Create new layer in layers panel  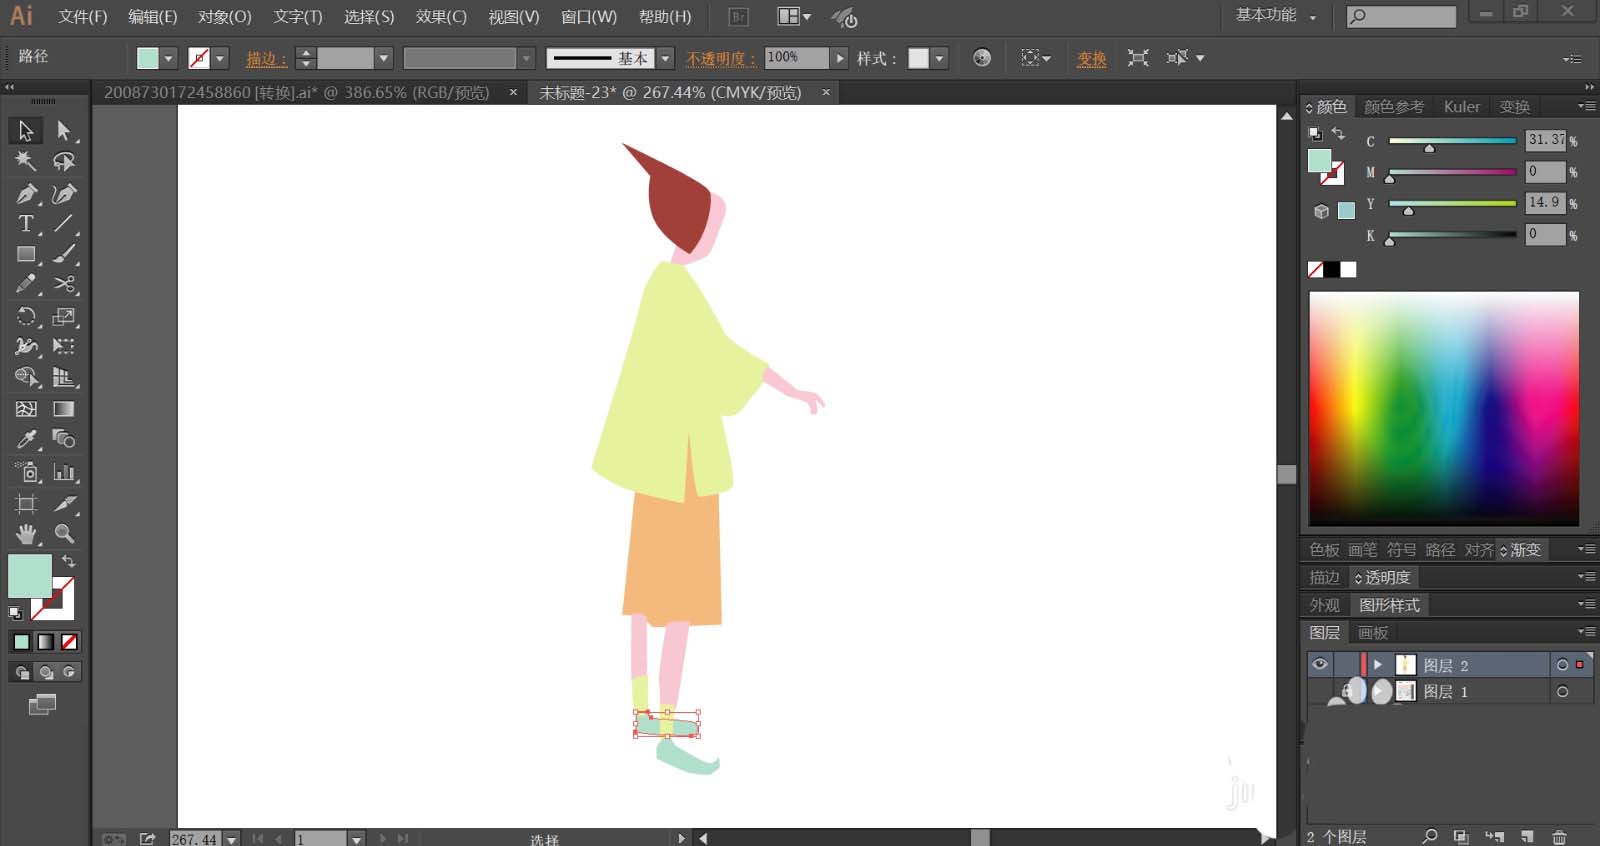tap(1527, 837)
